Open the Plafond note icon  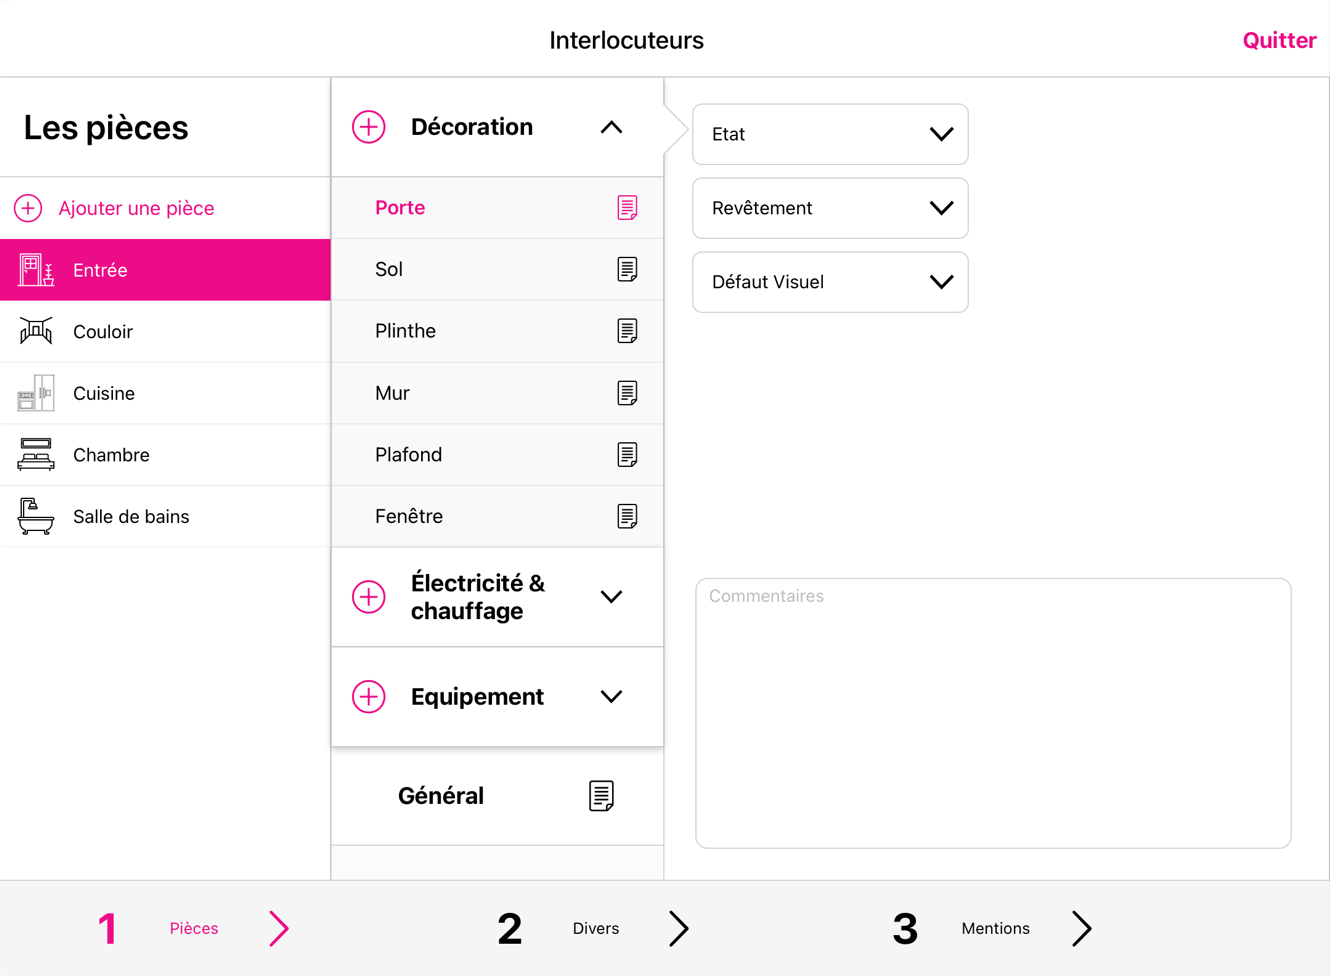tap(627, 455)
